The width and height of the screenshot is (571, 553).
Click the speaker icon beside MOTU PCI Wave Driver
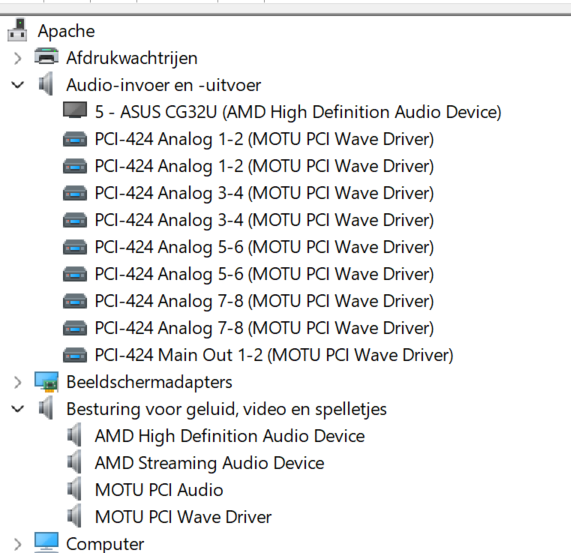coord(74,516)
